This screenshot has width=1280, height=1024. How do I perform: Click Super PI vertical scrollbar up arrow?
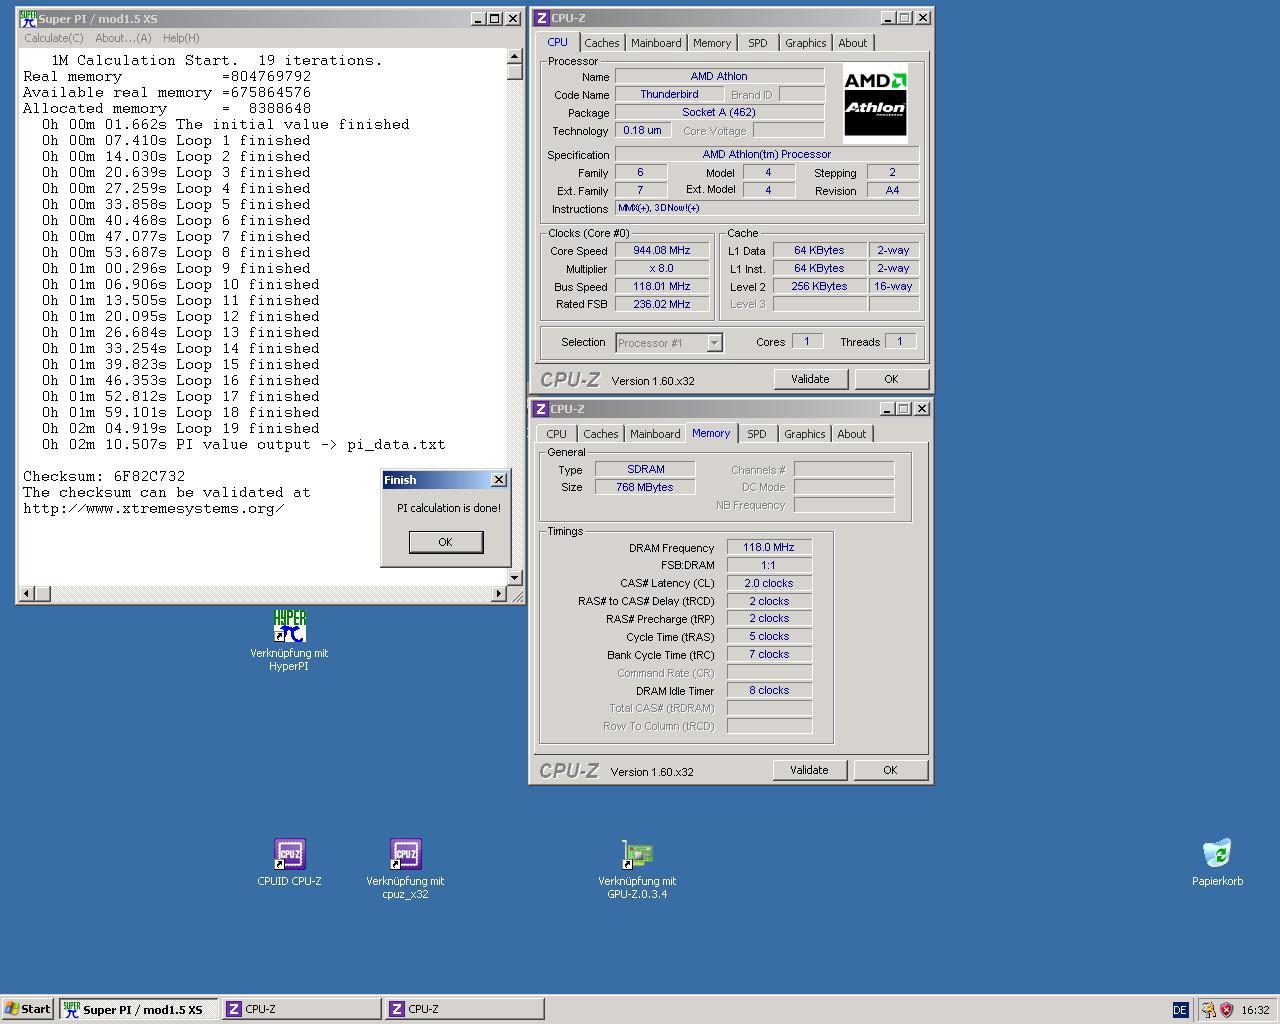[x=515, y=56]
